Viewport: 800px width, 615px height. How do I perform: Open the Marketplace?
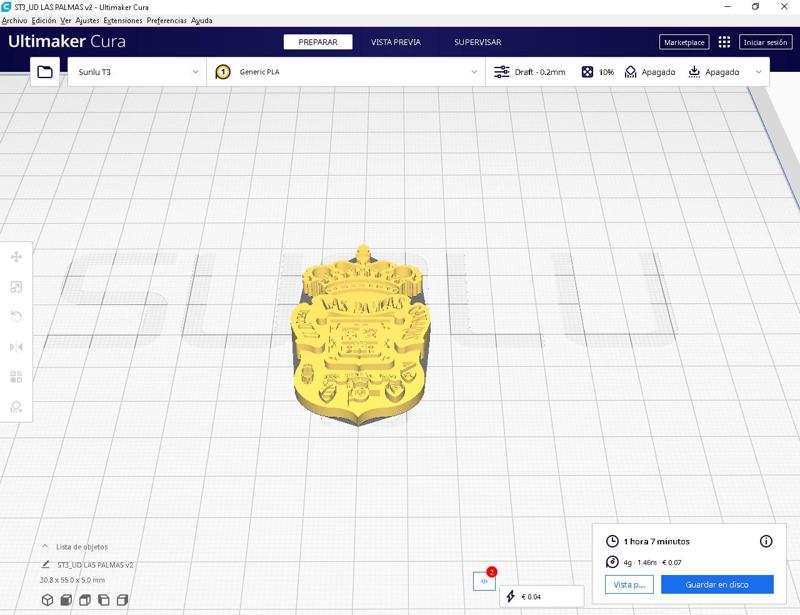pyautogui.click(x=684, y=42)
